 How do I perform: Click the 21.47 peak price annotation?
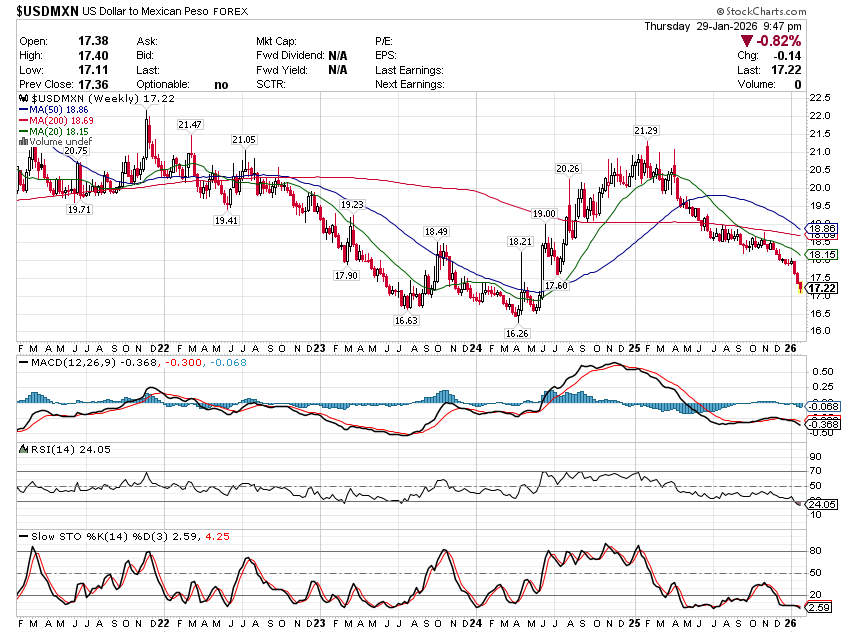click(x=190, y=124)
